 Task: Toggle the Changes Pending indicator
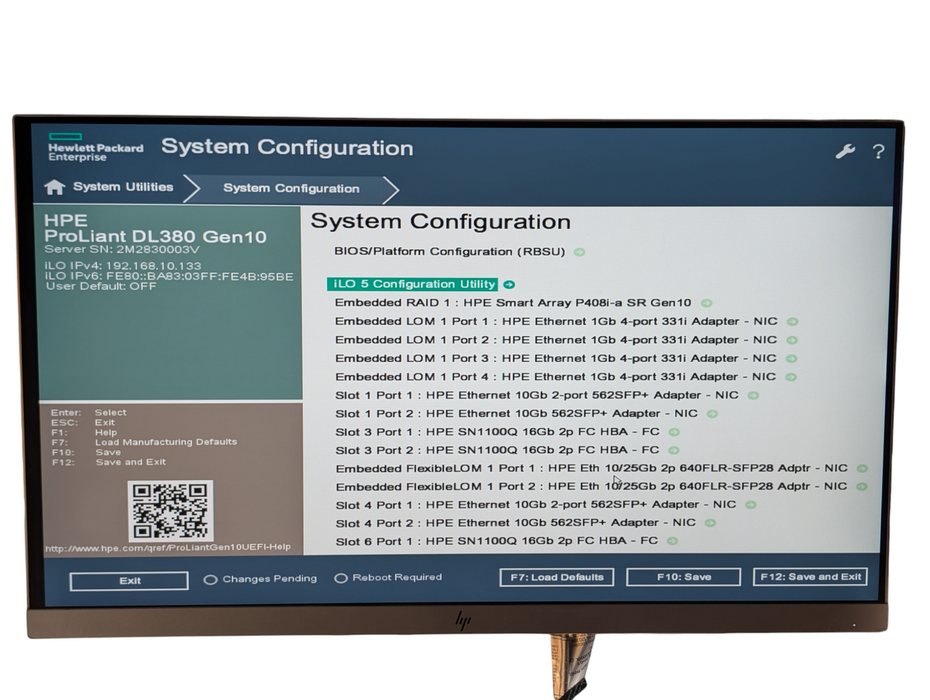point(211,579)
